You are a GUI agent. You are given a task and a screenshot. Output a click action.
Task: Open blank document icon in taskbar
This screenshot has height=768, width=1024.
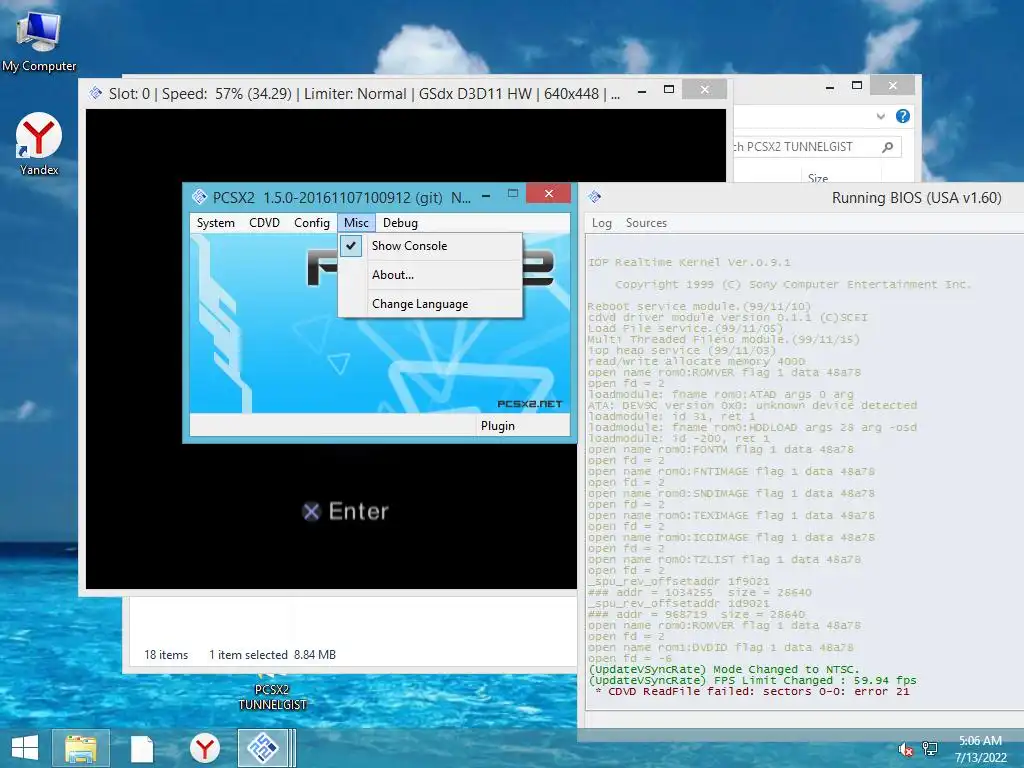pyautogui.click(x=142, y=748)
